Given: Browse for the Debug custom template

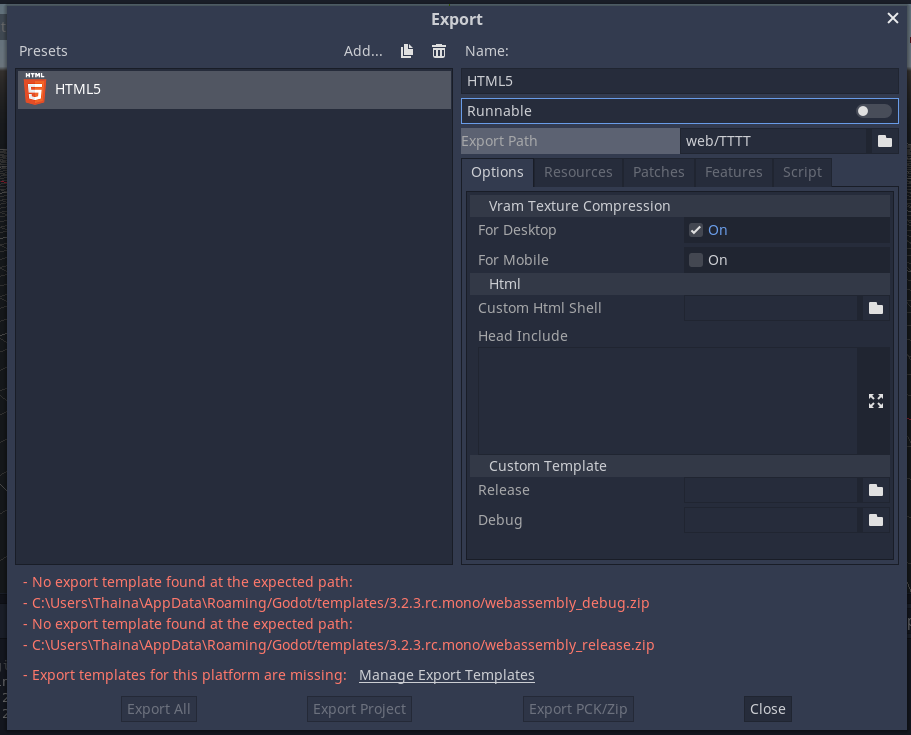Looking at the screenshot, I should (875, 520).
